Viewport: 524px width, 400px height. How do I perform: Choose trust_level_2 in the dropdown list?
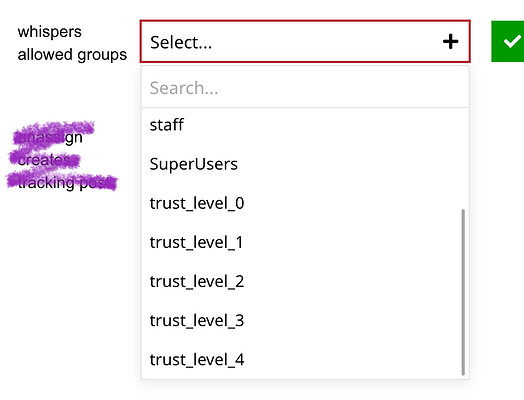tap(305, 281)
